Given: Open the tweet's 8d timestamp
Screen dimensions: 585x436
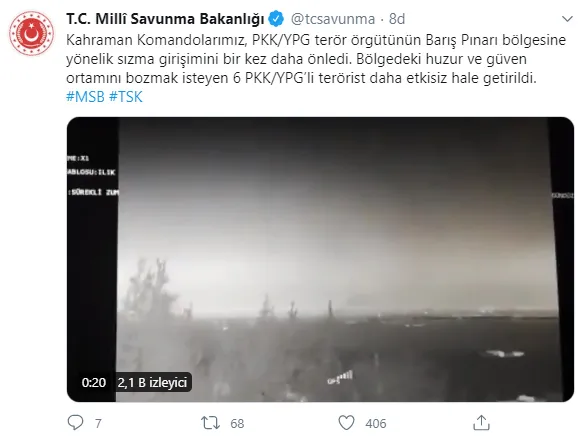Looking at the screenshot, I should 397,19.
